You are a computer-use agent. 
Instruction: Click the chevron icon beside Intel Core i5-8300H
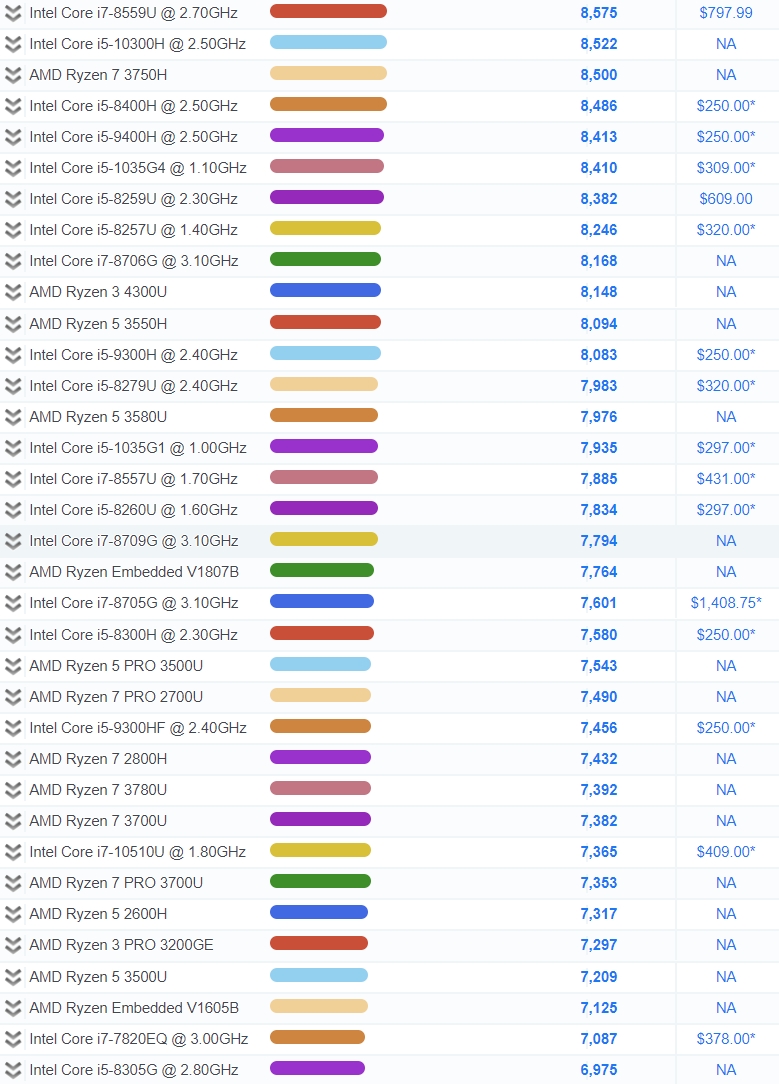point(13,635)
